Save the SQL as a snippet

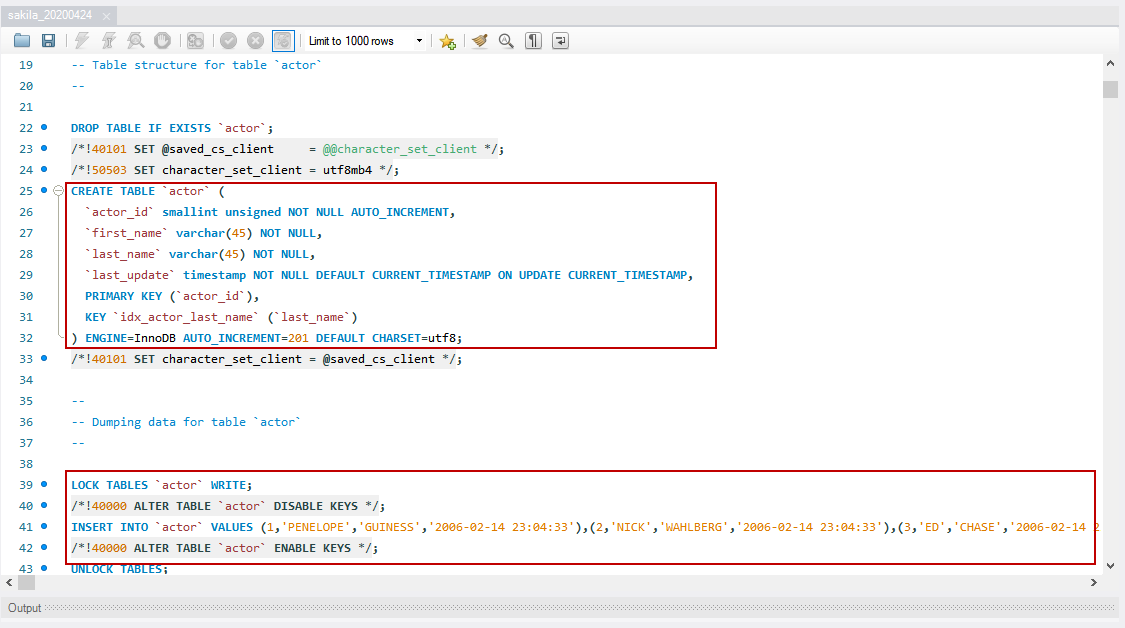(447, 40)
